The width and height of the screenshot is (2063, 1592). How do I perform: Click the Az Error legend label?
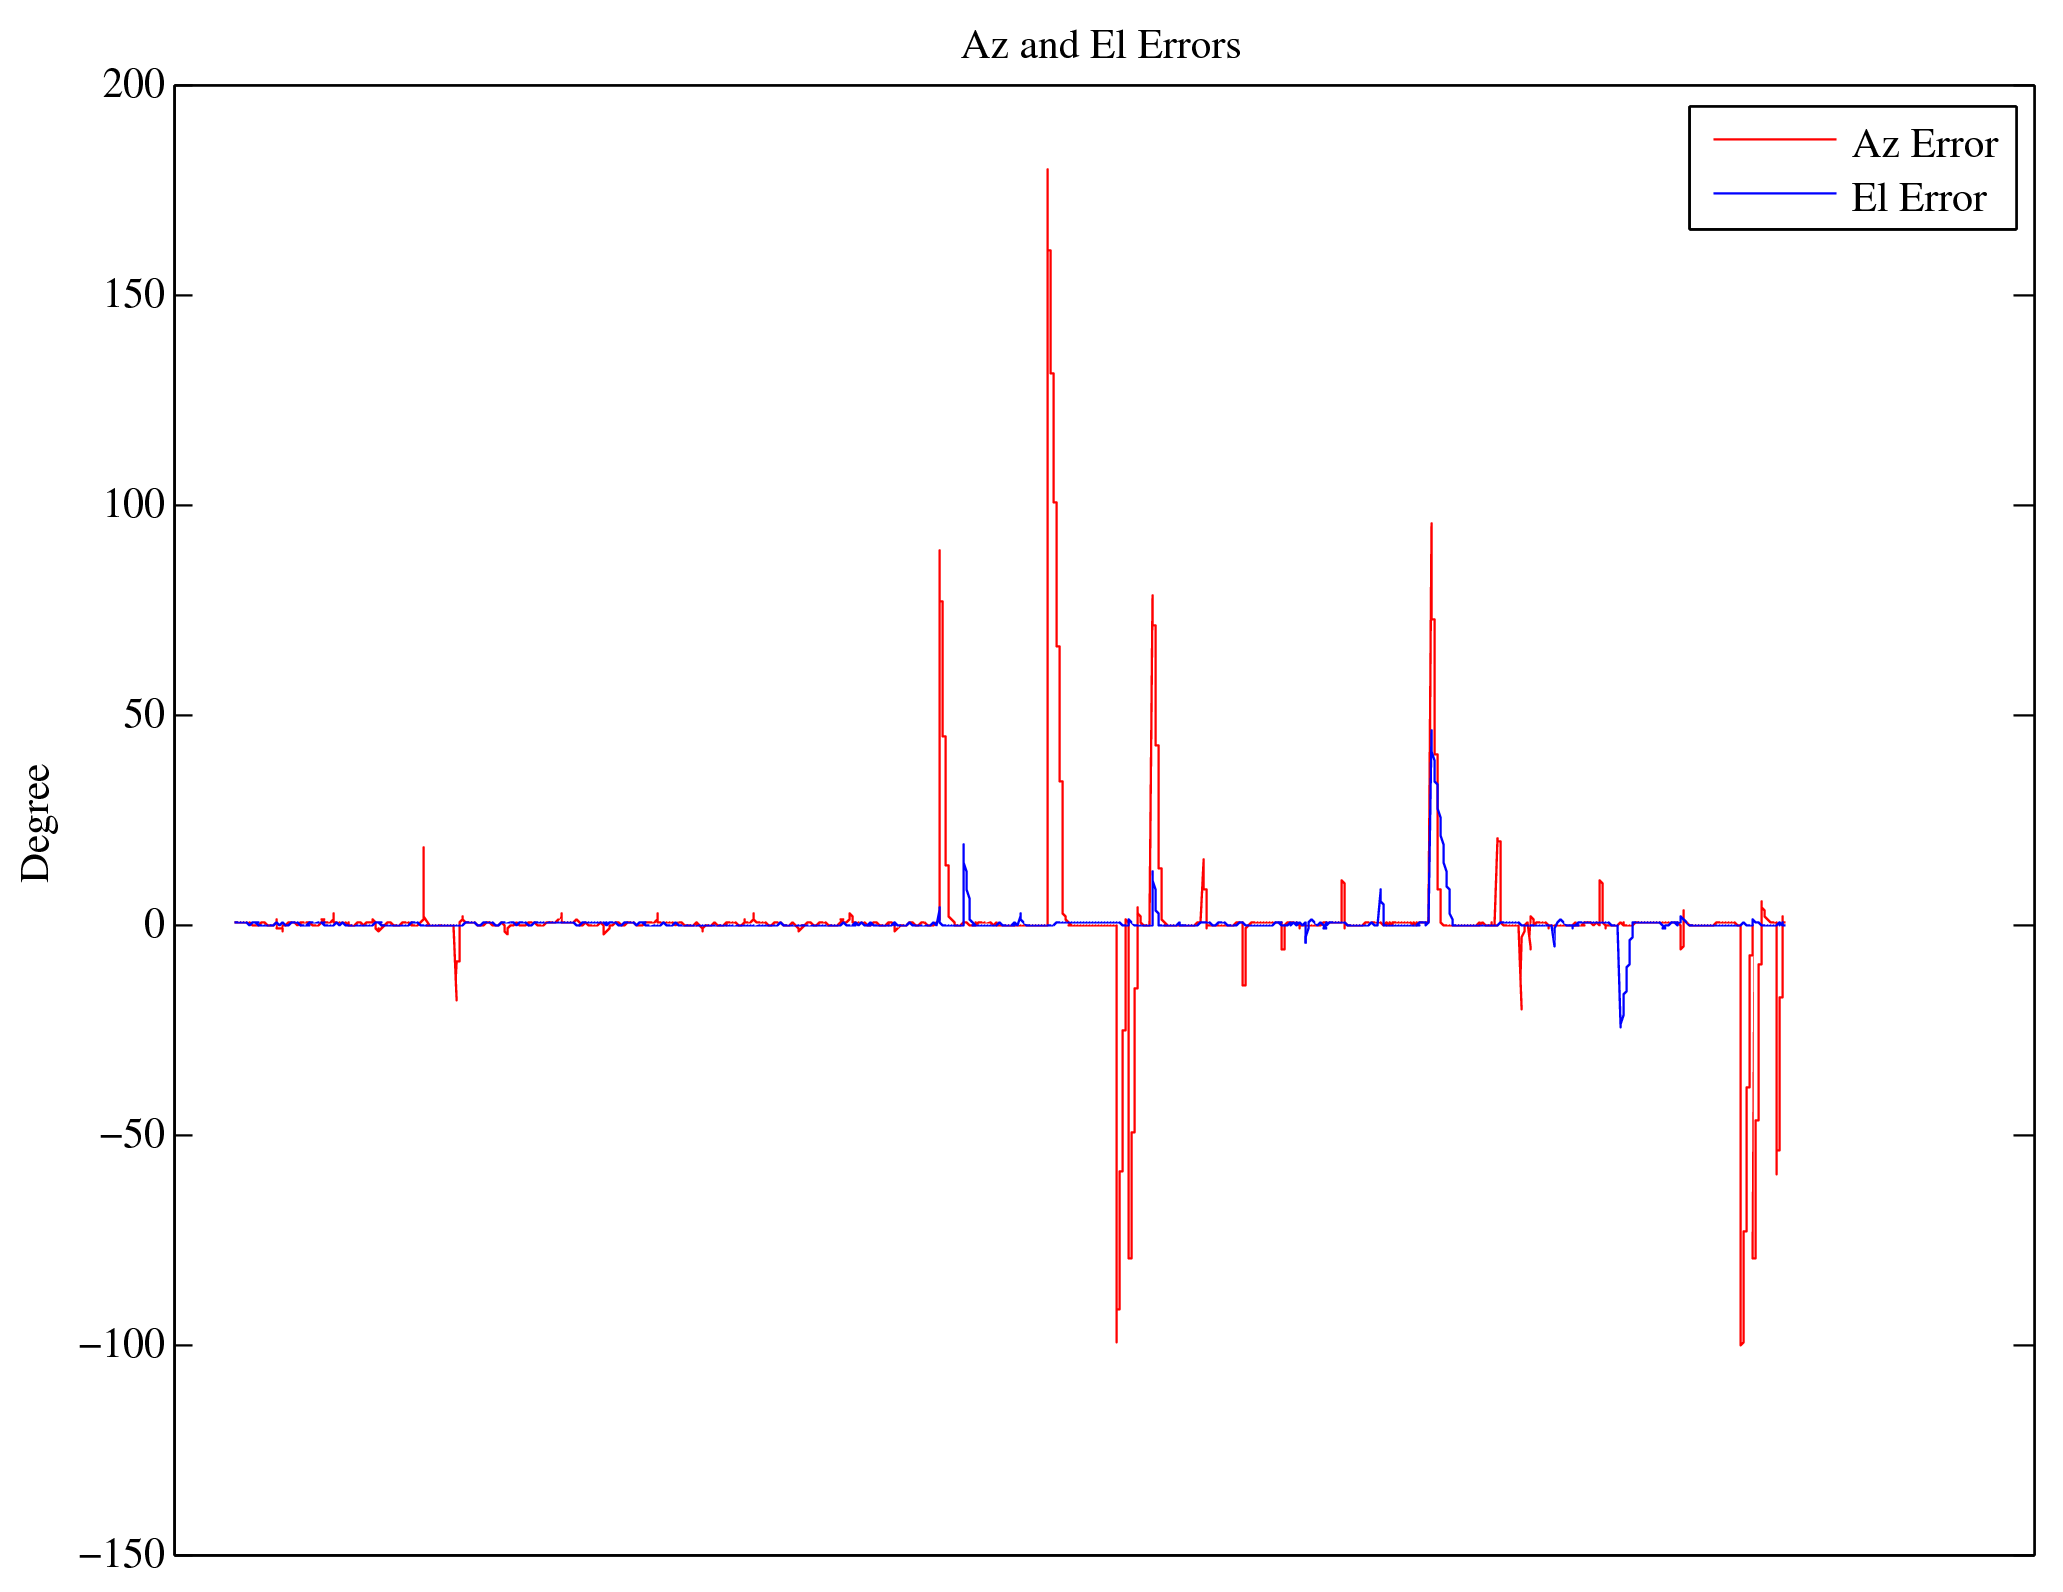click(1924, 145)
